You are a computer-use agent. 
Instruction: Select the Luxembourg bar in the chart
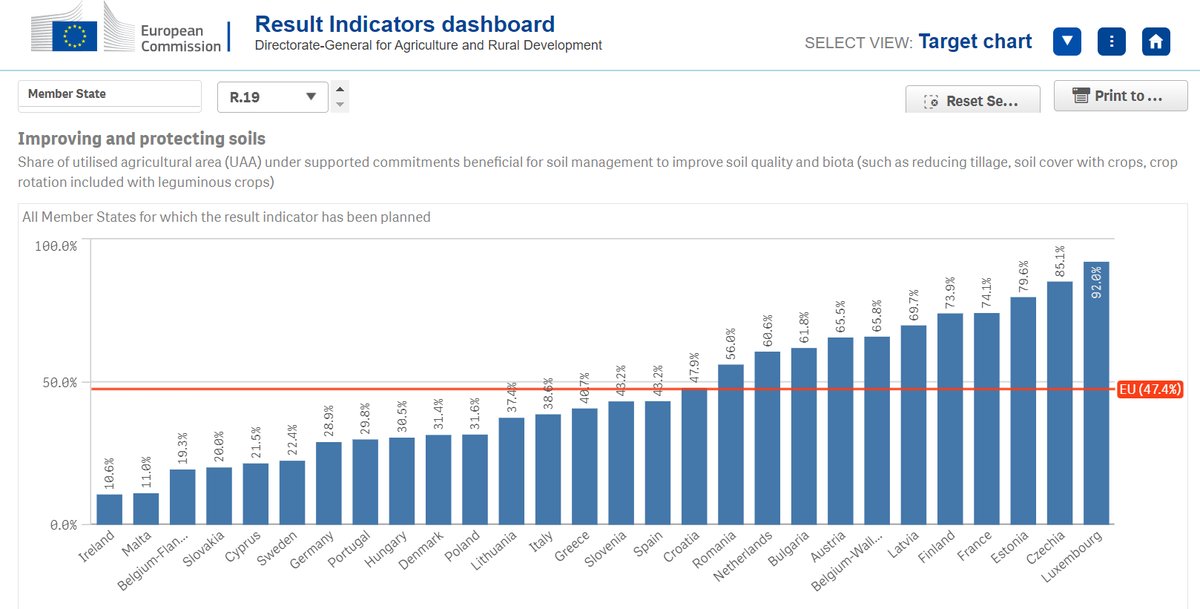point(1095,400)
